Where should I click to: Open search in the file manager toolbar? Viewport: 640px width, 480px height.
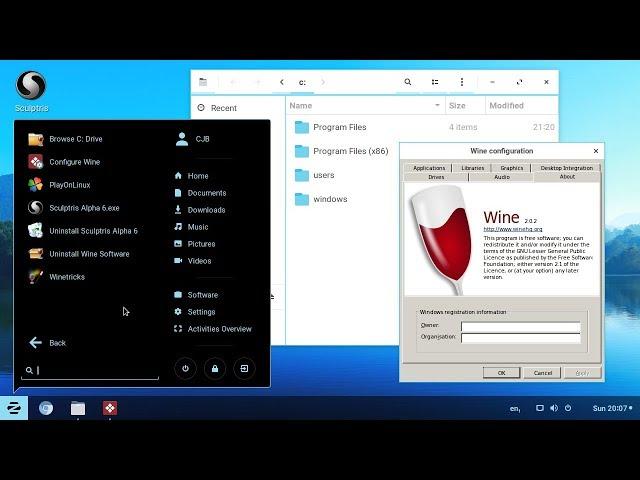(408, 82)
